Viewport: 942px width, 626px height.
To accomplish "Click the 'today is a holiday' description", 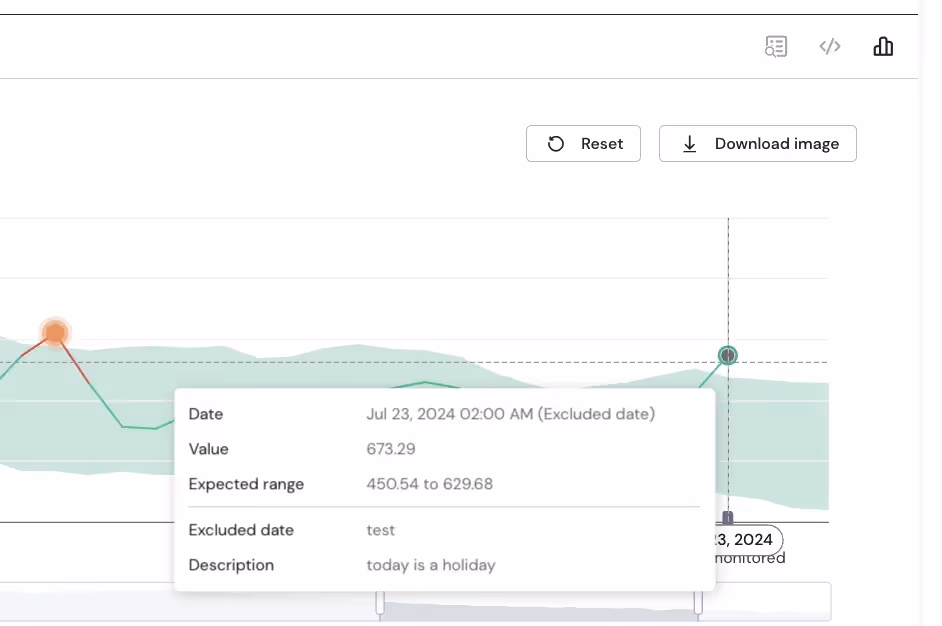I will (x=431, y=565).
